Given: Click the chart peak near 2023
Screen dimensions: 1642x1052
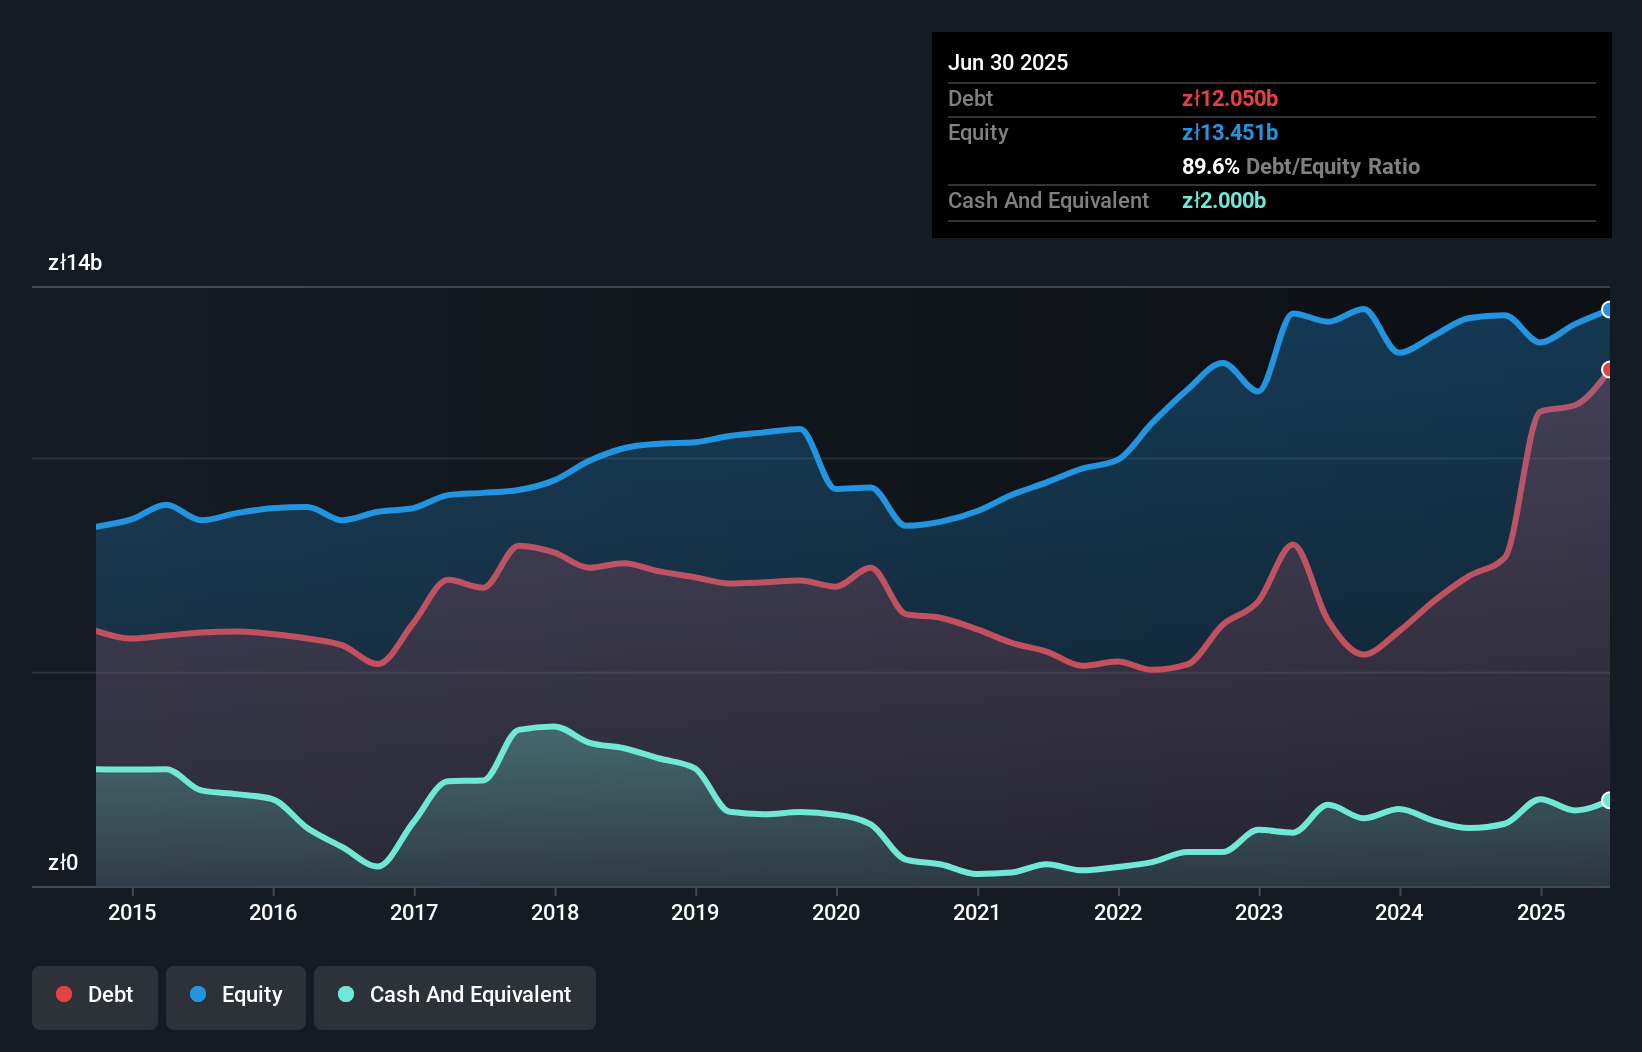Looking at the screenshot, I should click(1360, 308).
